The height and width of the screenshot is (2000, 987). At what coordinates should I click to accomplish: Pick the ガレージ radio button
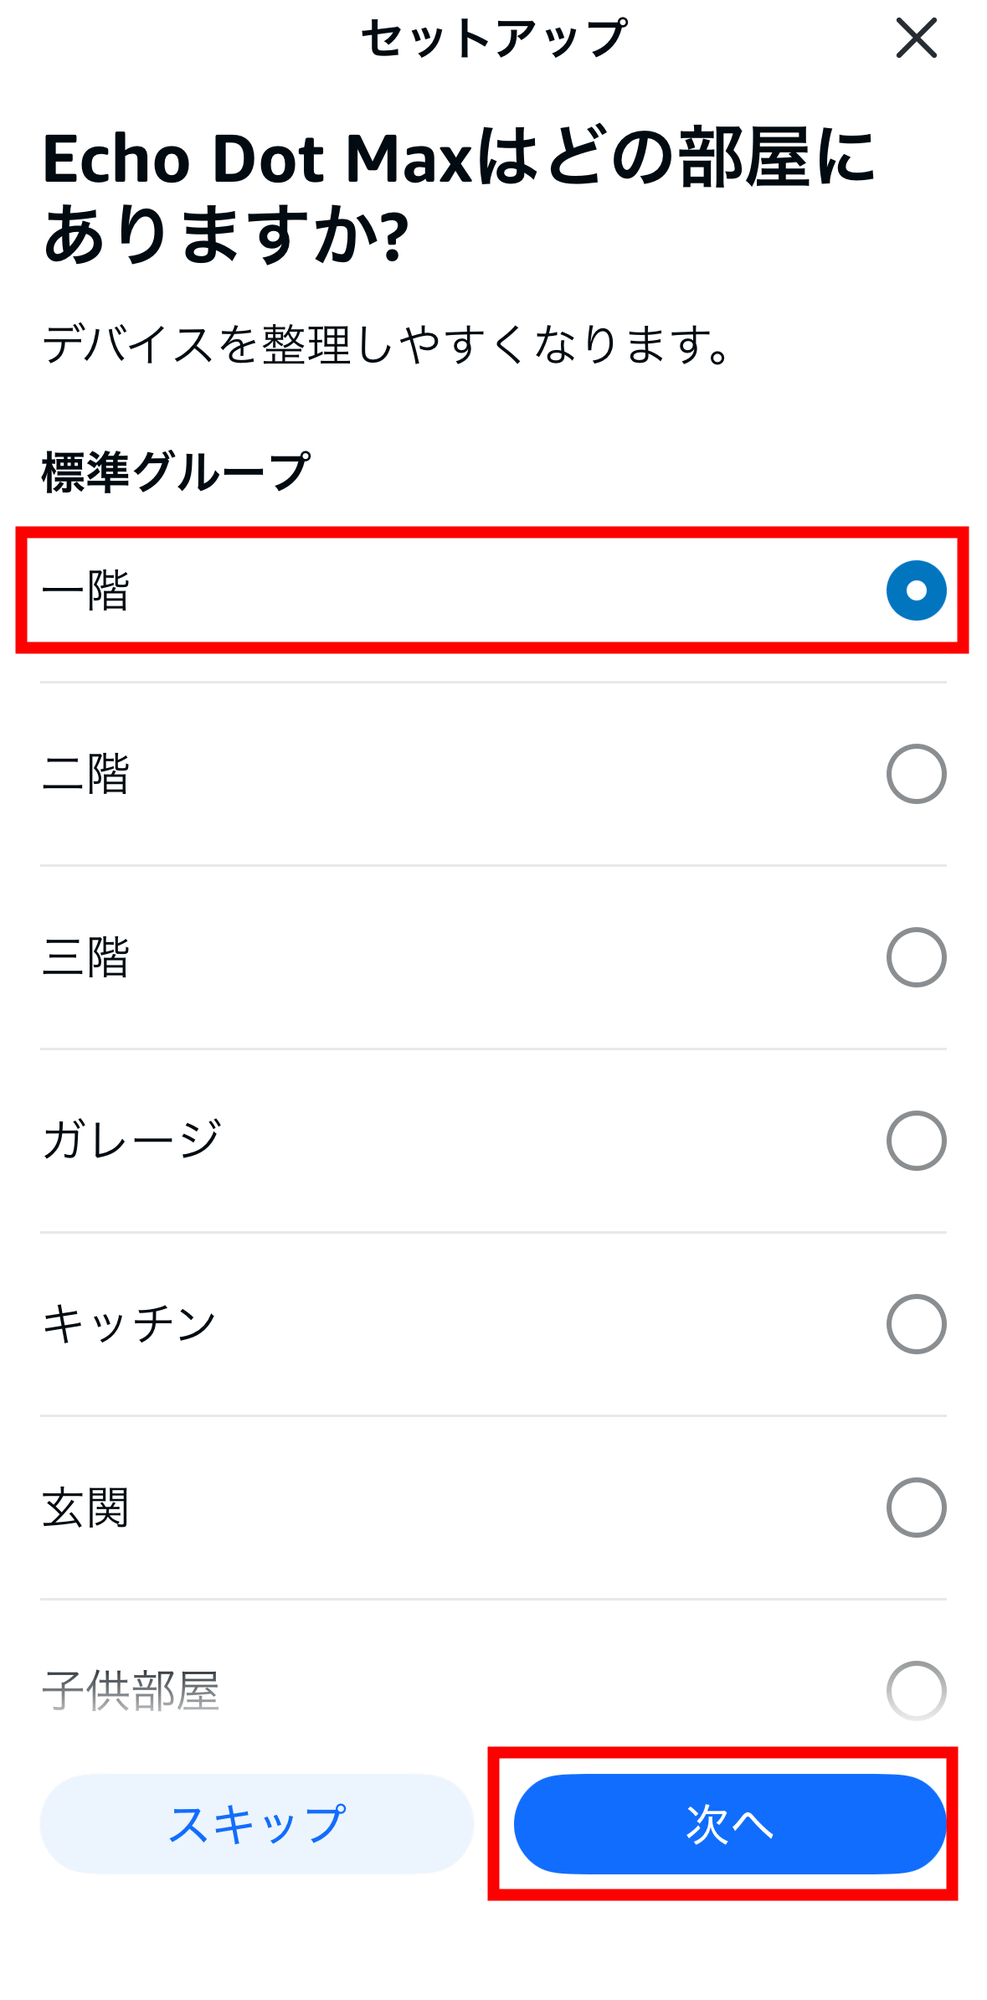915,1140
